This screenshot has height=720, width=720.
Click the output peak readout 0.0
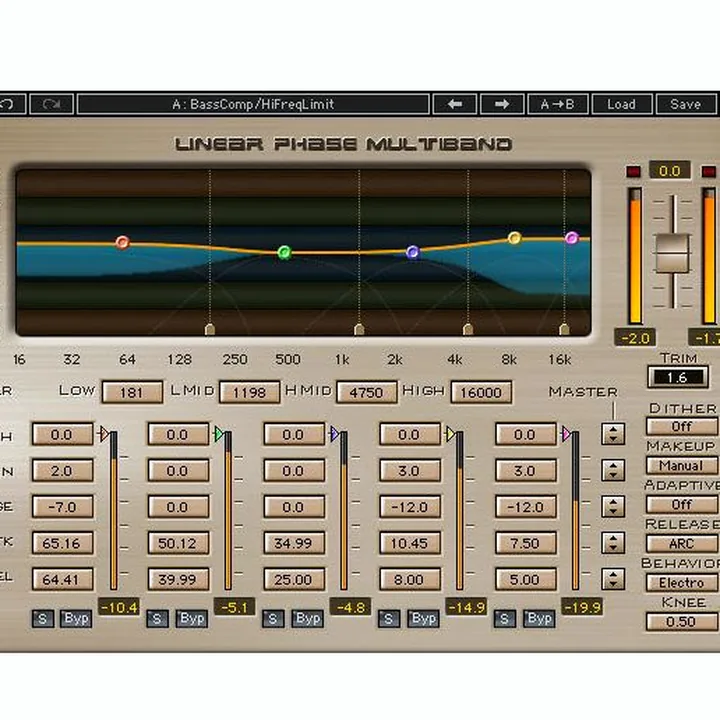pyautogui.click(x=669, y=171)
